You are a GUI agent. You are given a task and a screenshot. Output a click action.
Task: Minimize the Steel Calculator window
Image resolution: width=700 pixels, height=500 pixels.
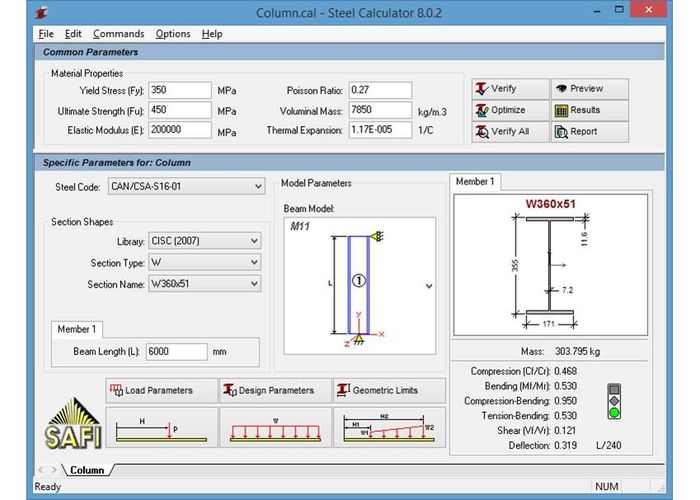point(597,10)
